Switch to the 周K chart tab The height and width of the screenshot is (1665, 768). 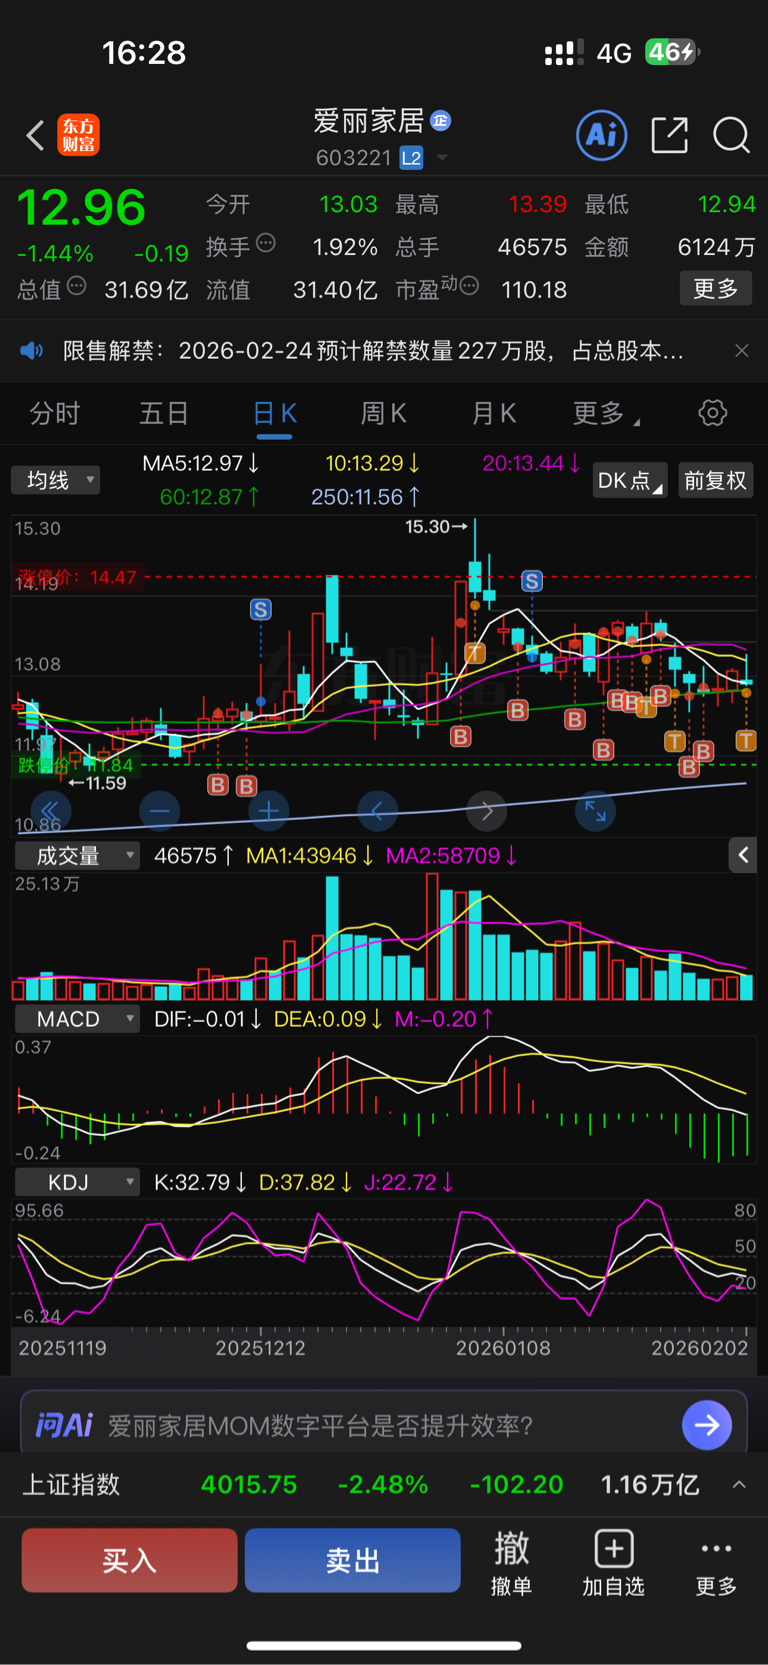pos(384,413)
